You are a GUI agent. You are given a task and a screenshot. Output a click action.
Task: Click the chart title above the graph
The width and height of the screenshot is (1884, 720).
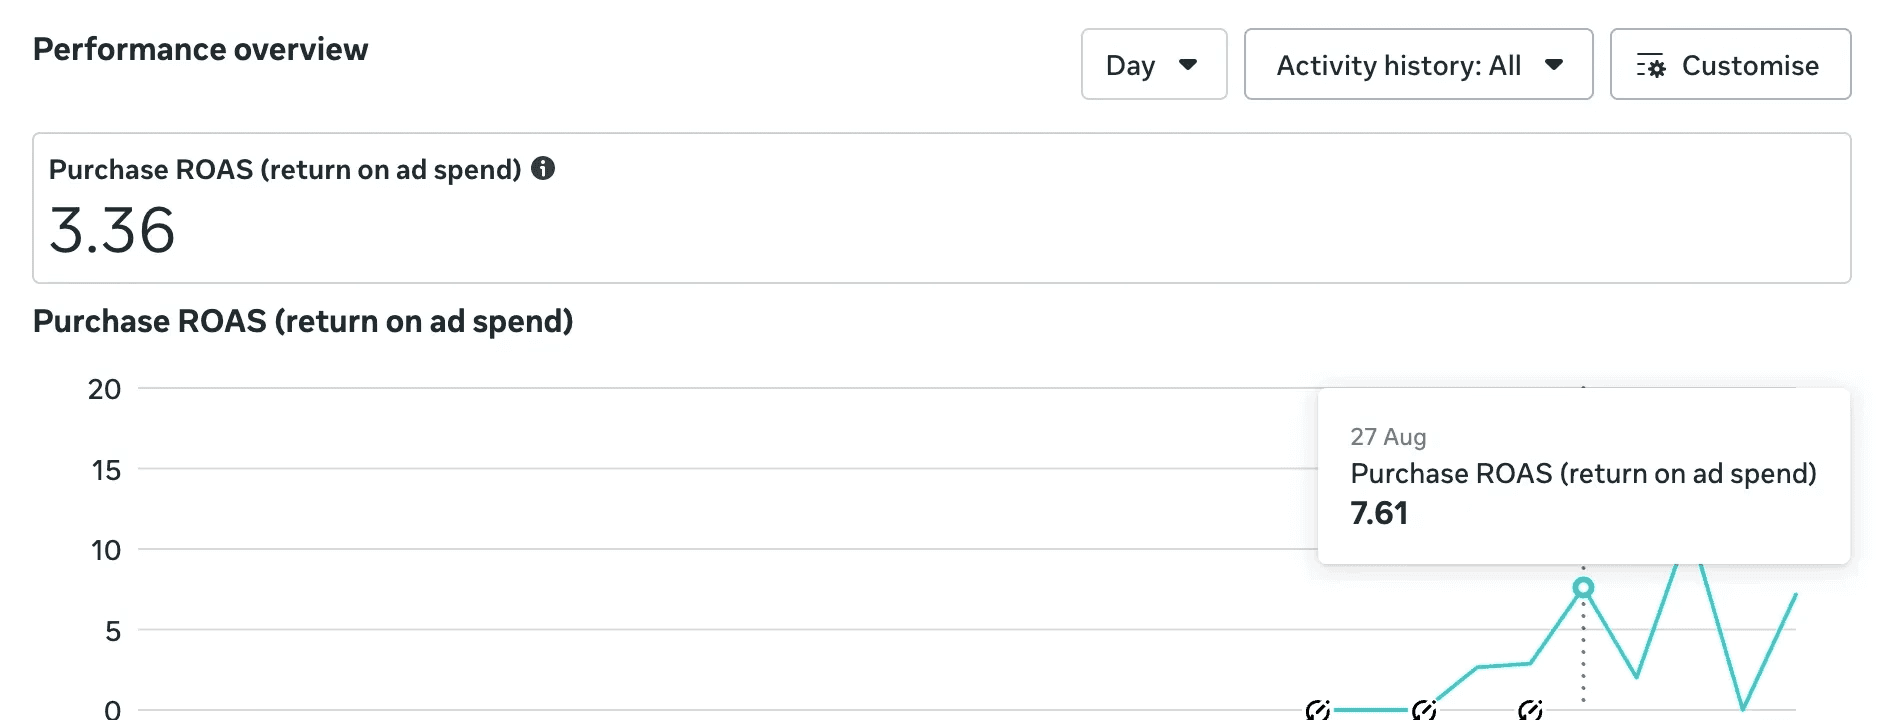[303, 321]
